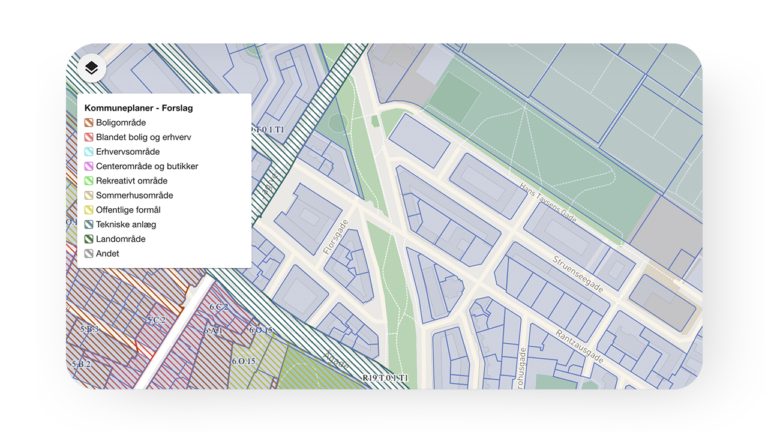768x432 pixels.
Task: Click the Andet gray legend icon
Action: (88, 254)
